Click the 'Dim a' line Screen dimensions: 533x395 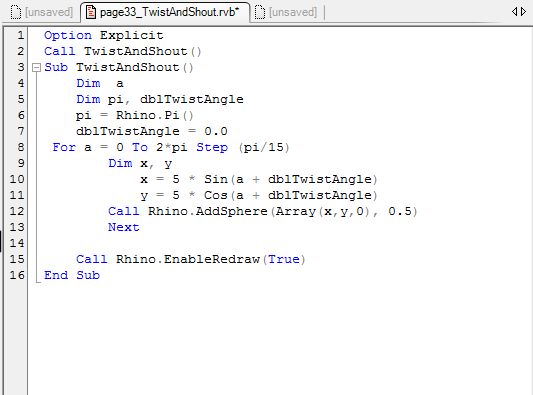pyautogui.click(x=100, y=83)
